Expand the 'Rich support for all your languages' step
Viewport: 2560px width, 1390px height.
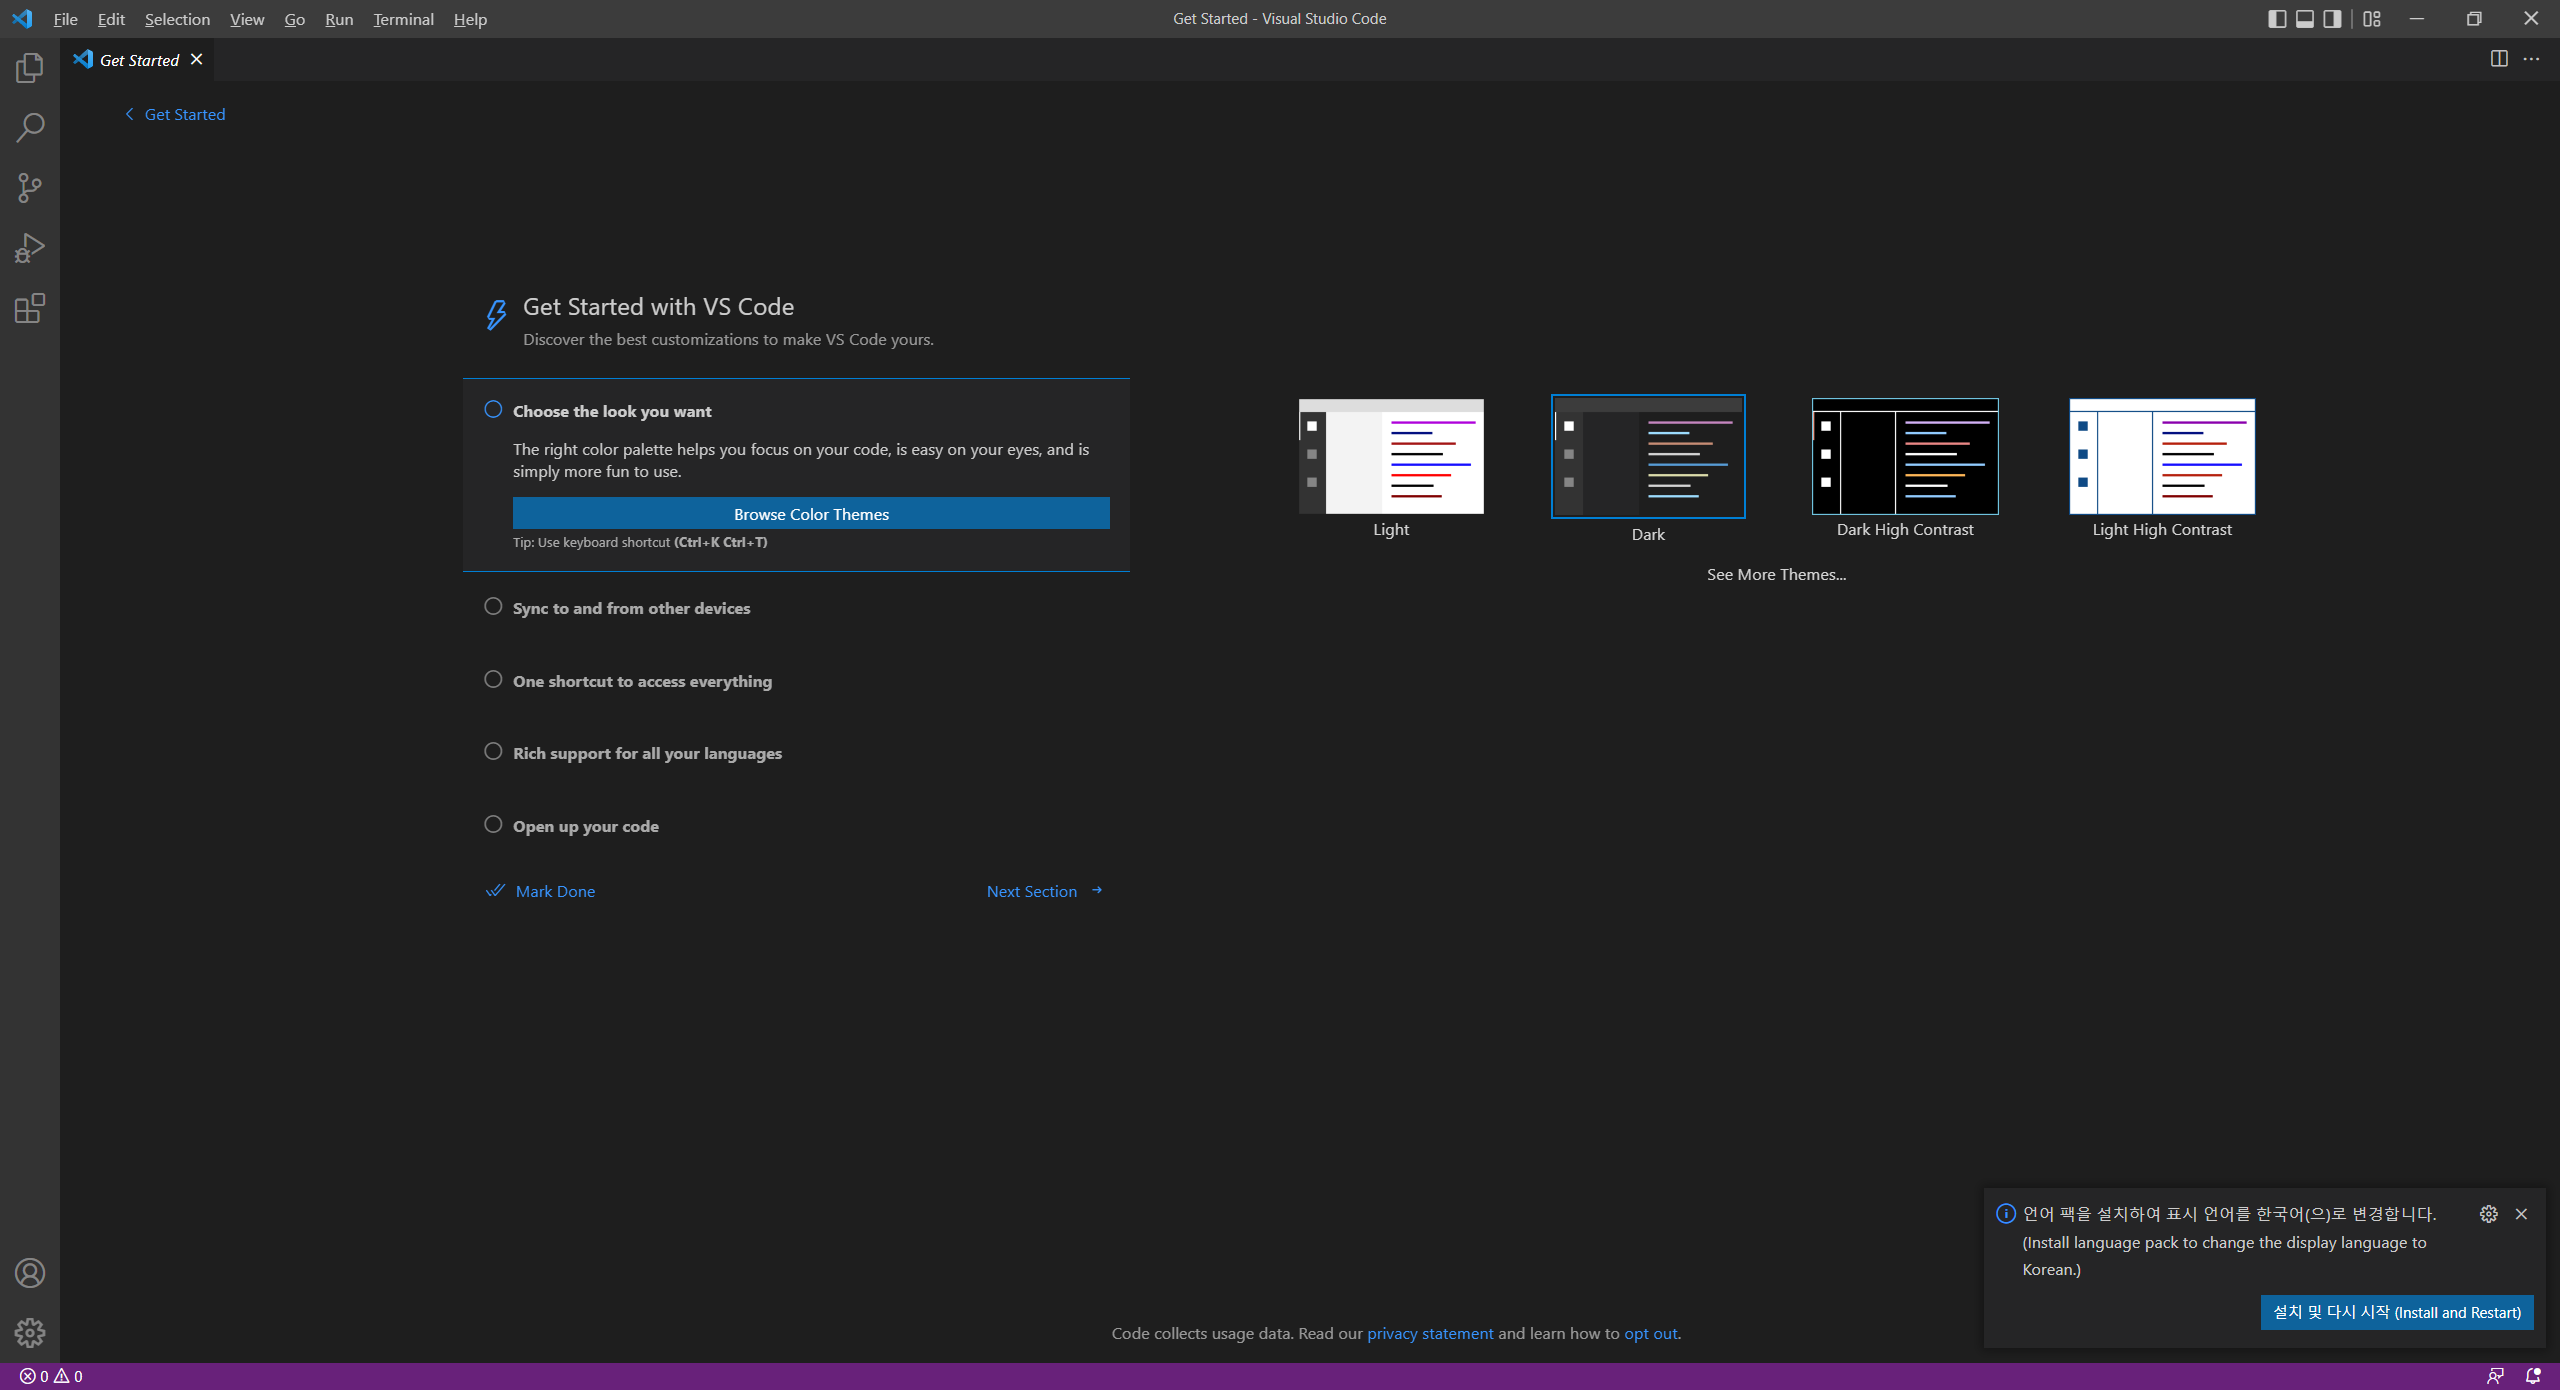click(647, 753)
